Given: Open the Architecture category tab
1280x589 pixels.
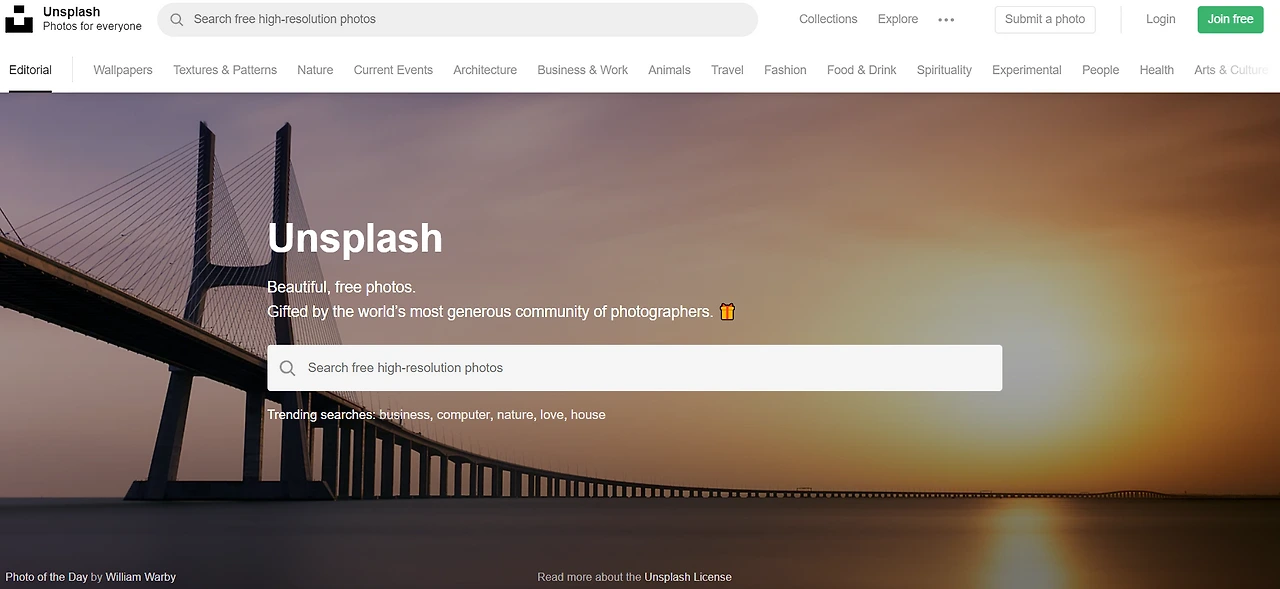Looking at the screenshot, I should (485, 70).
